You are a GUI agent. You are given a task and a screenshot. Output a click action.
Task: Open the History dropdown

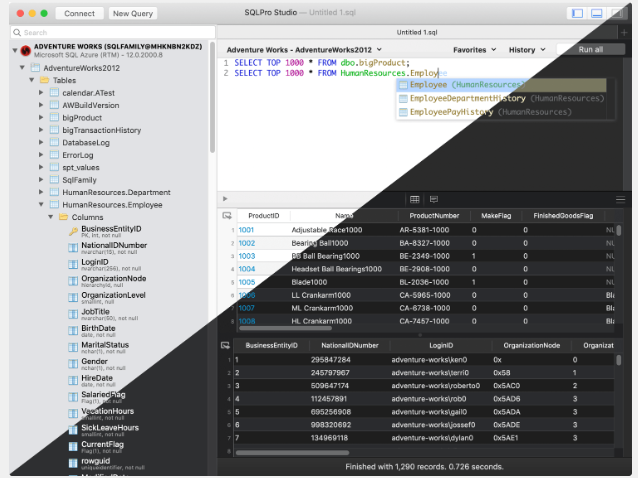pos(526,49)
